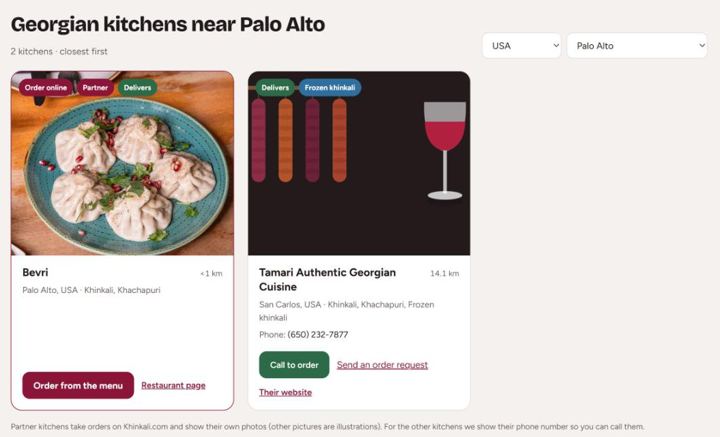Click Order from the menu button
The height and width of the screenshot is (437, 720).
pyautogui.click(x=78, y=385)
